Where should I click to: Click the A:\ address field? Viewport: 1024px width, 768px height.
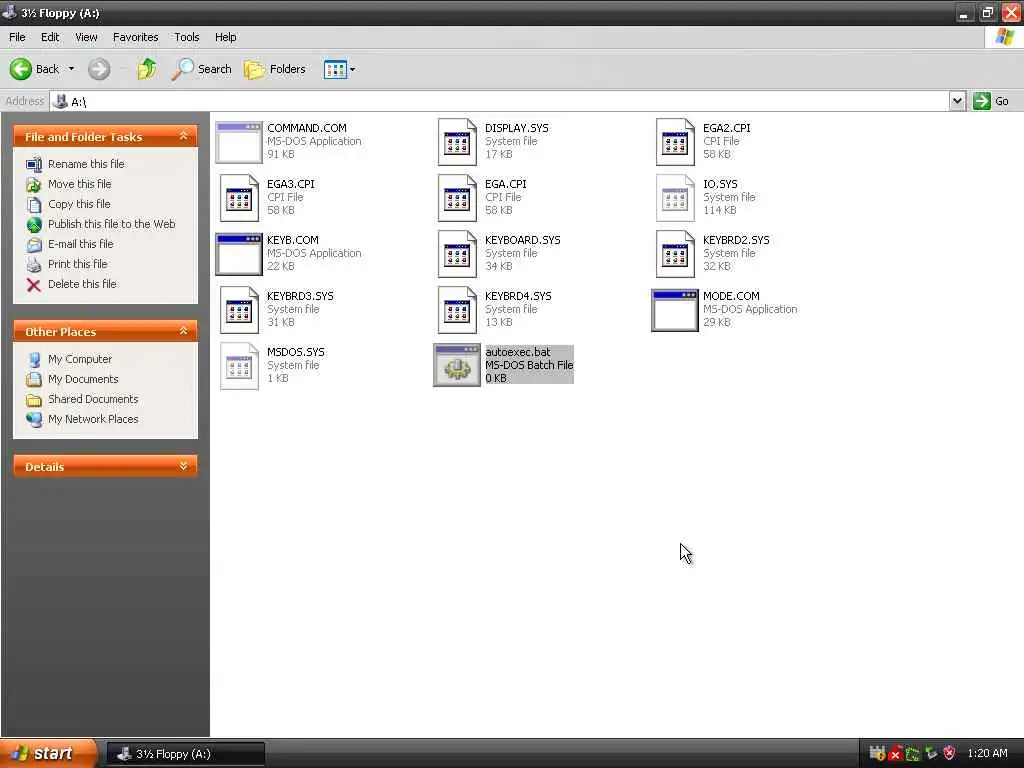[x=500, y=101]
